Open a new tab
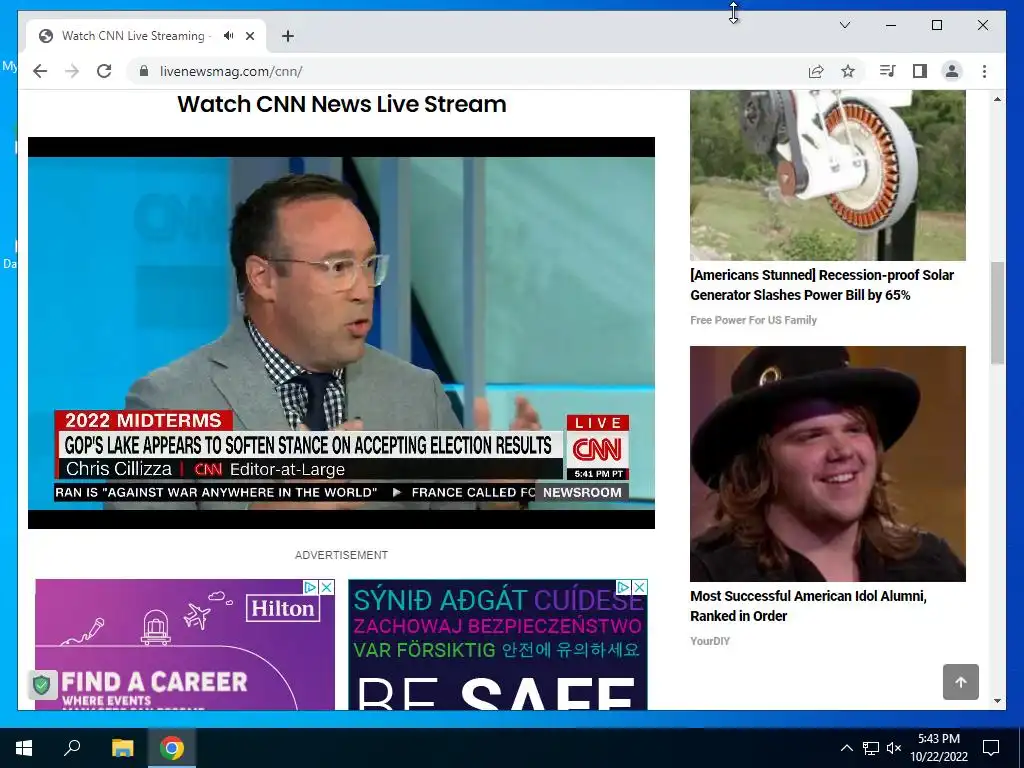 pos(288,36)
